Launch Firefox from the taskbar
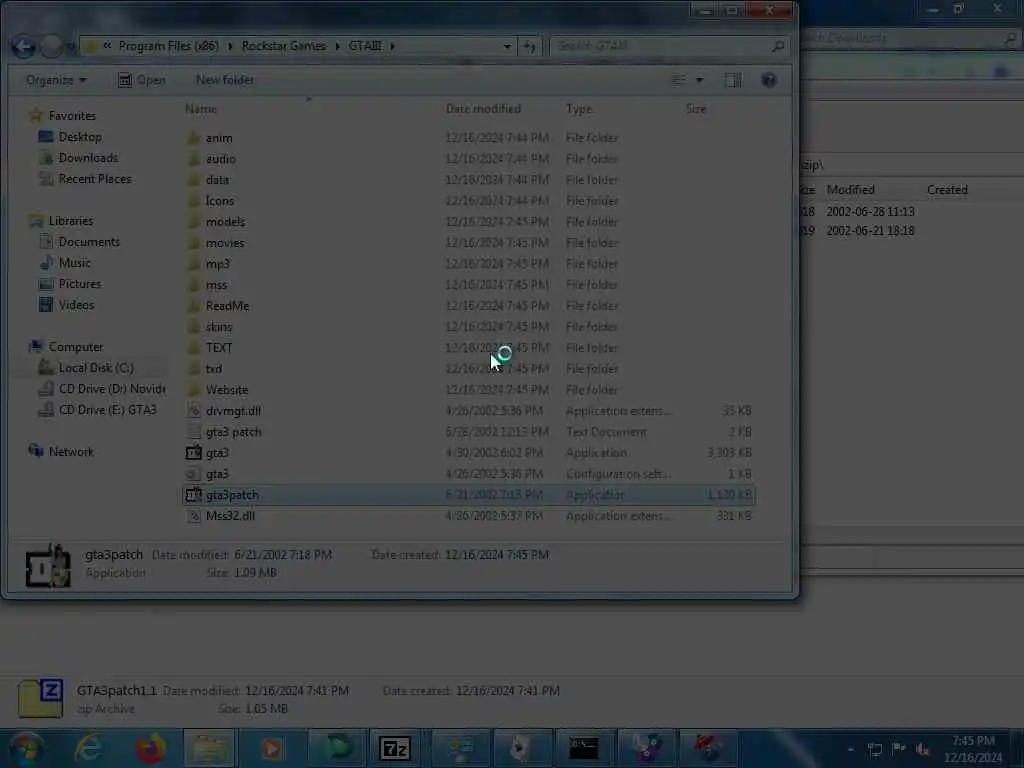The width and height of the screenshot is (1024, 768). click(150, 748)
